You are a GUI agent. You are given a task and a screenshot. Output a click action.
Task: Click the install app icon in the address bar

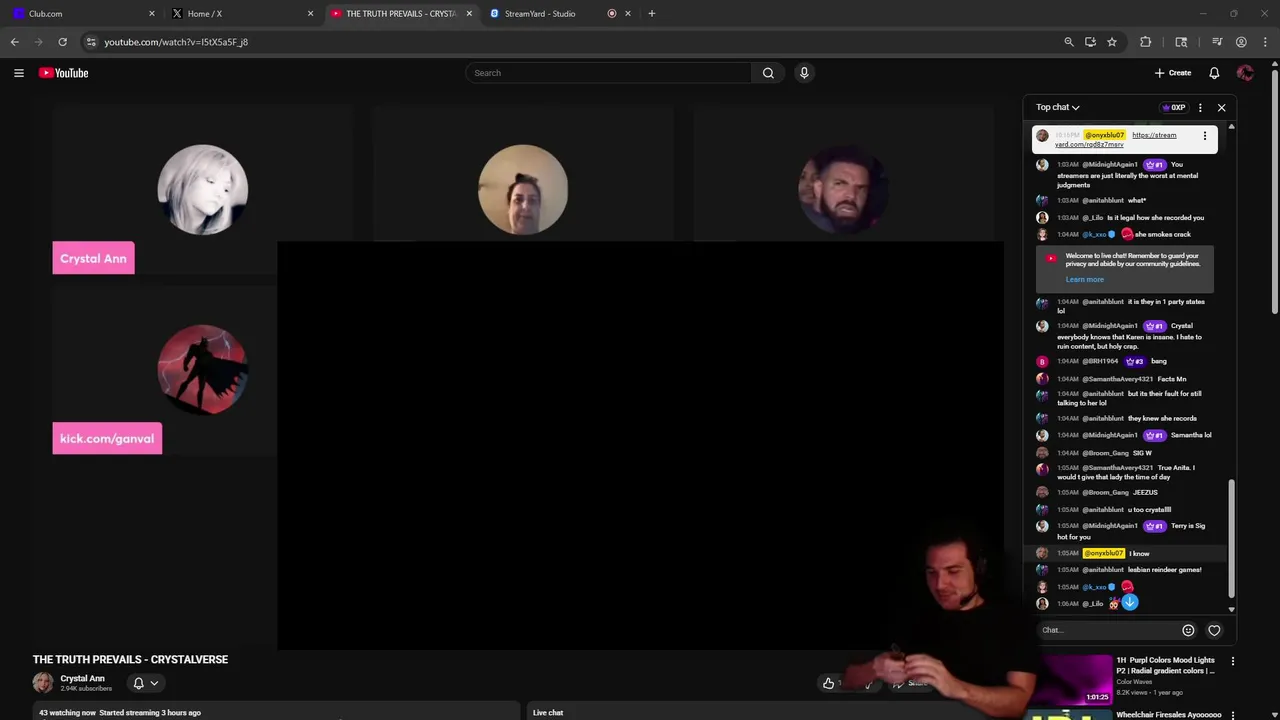point(1090,42)
